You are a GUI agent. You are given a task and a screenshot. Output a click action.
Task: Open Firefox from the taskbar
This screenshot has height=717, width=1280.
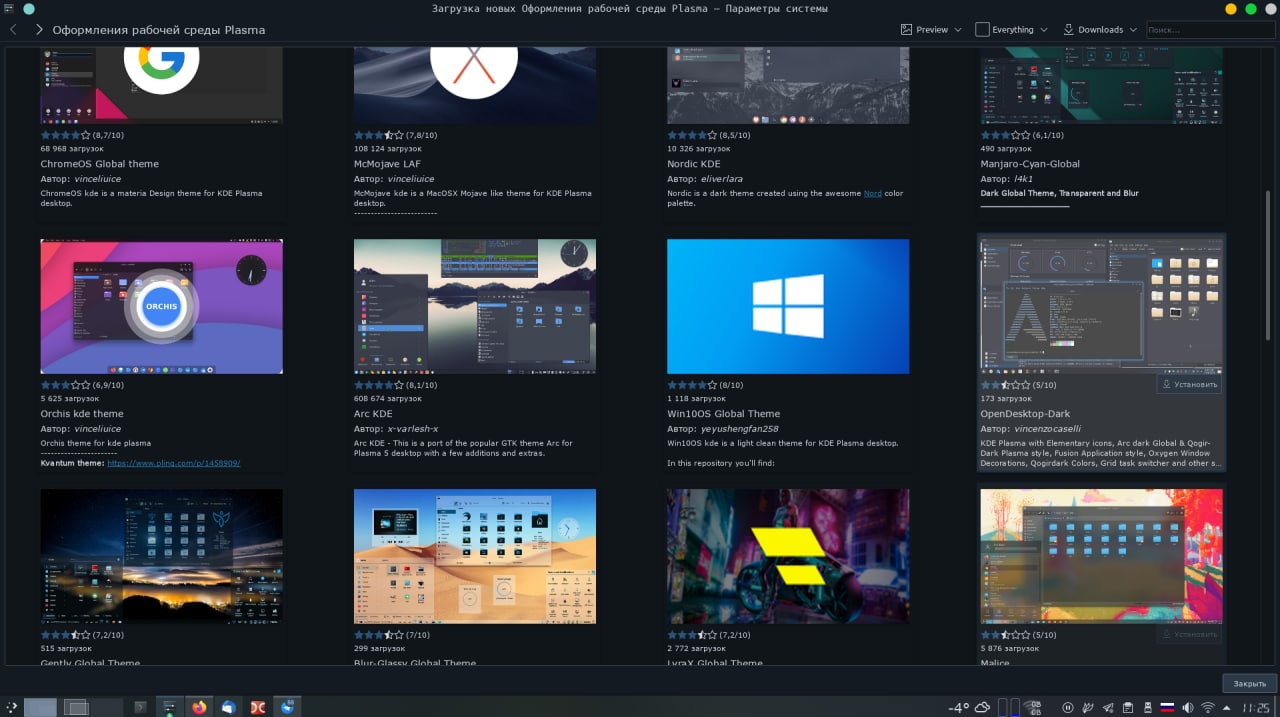tap(198, 707)
